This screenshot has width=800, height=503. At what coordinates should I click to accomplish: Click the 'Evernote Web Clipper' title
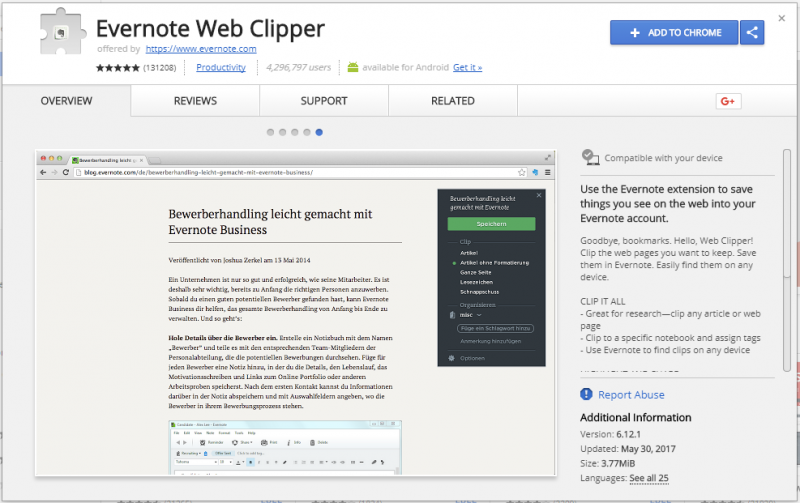(x=210, y=29)
